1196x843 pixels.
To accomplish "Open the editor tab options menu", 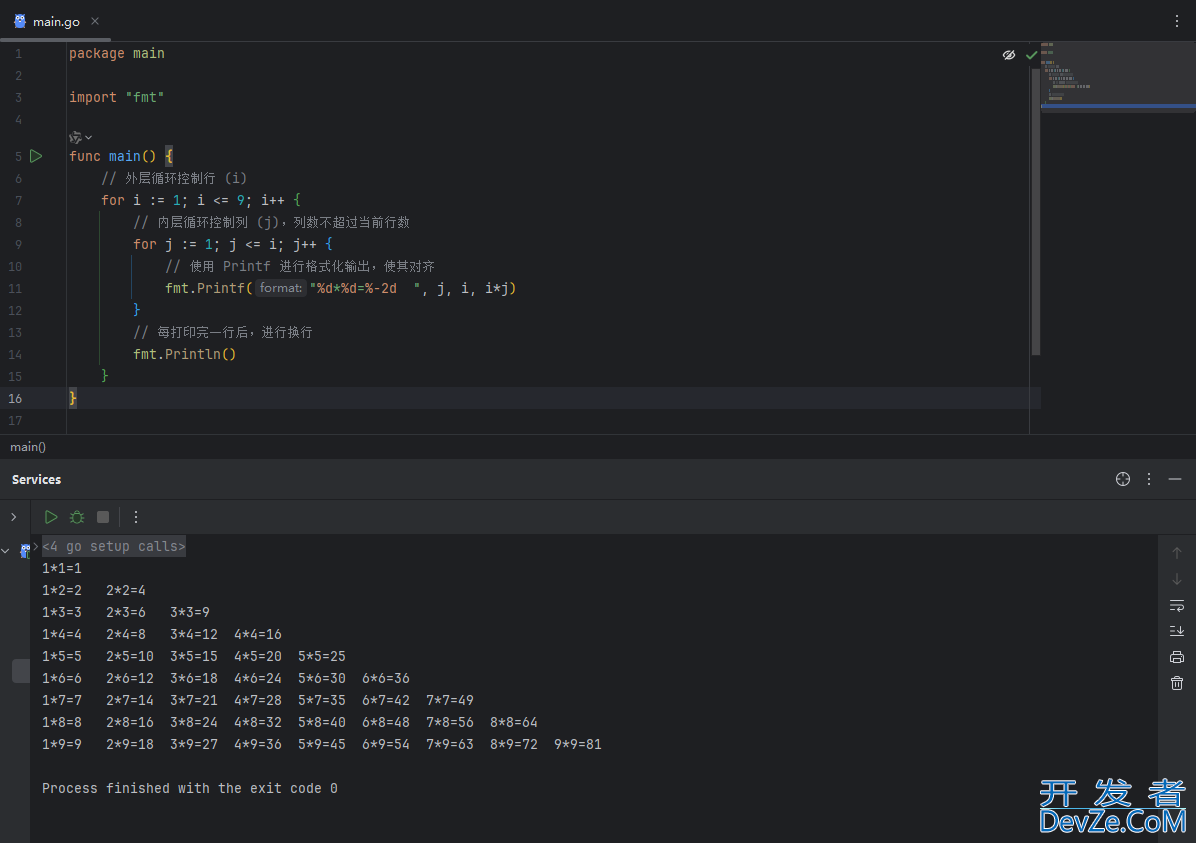I will tap(1177, 21).
